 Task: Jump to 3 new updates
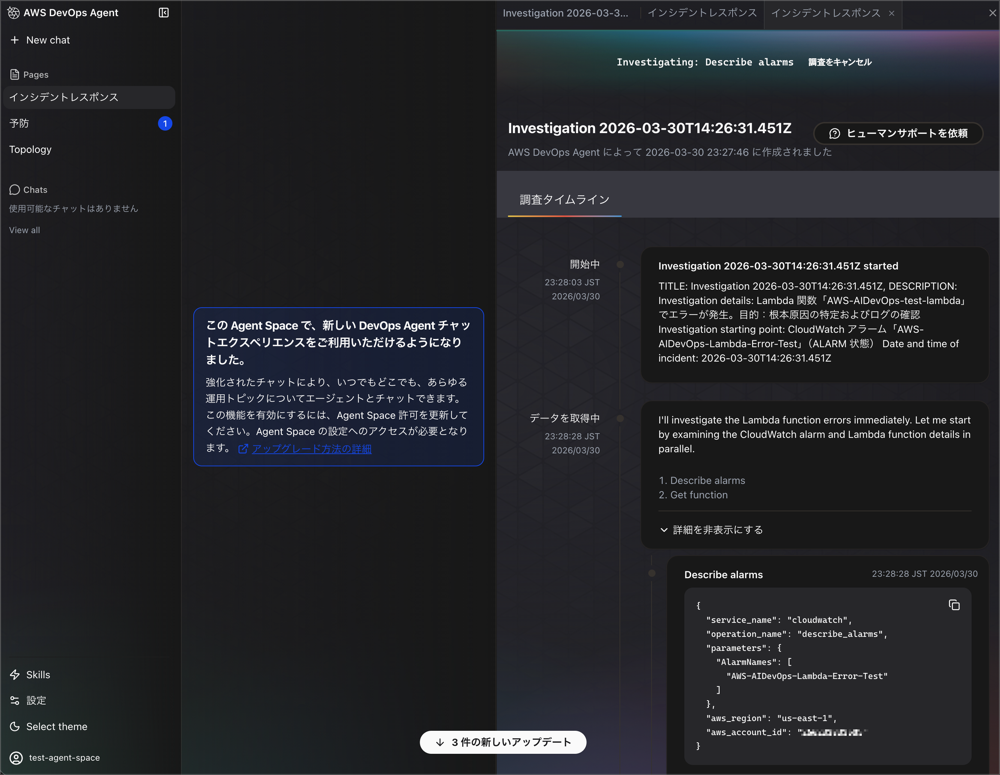503,742
